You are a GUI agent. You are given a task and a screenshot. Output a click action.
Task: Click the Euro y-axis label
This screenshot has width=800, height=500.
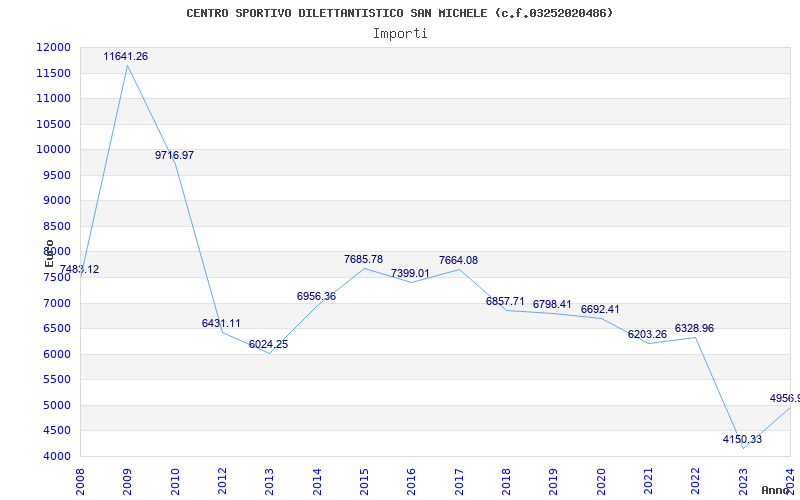pos(49,253)
